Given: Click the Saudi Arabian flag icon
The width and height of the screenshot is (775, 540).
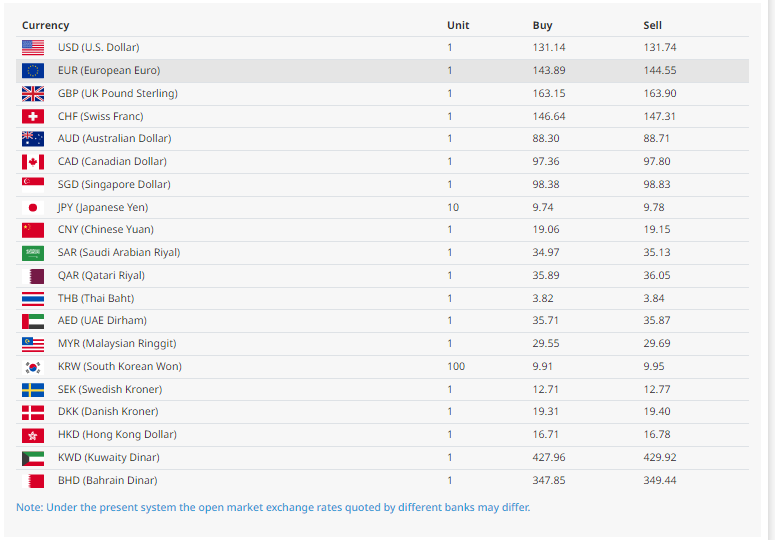Looking at the screenshot, I should click(x=33, y=253).
